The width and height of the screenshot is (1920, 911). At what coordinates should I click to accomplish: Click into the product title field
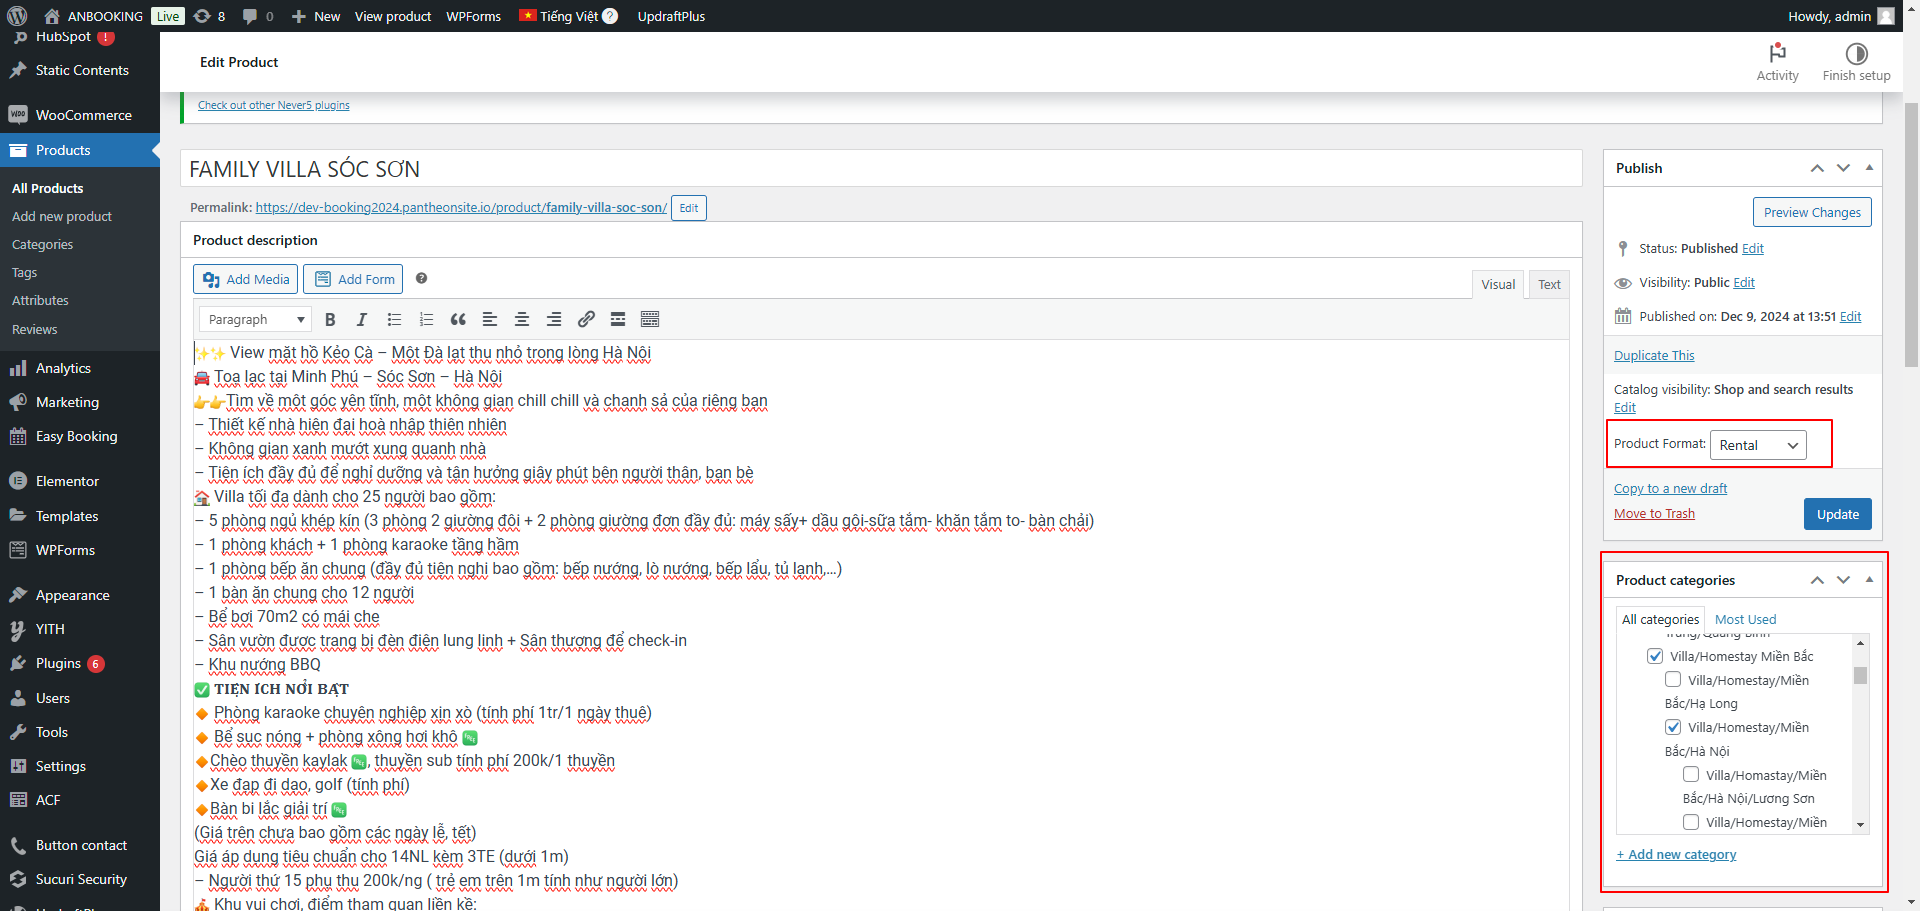pyautogui.click(x=881, y=169)
